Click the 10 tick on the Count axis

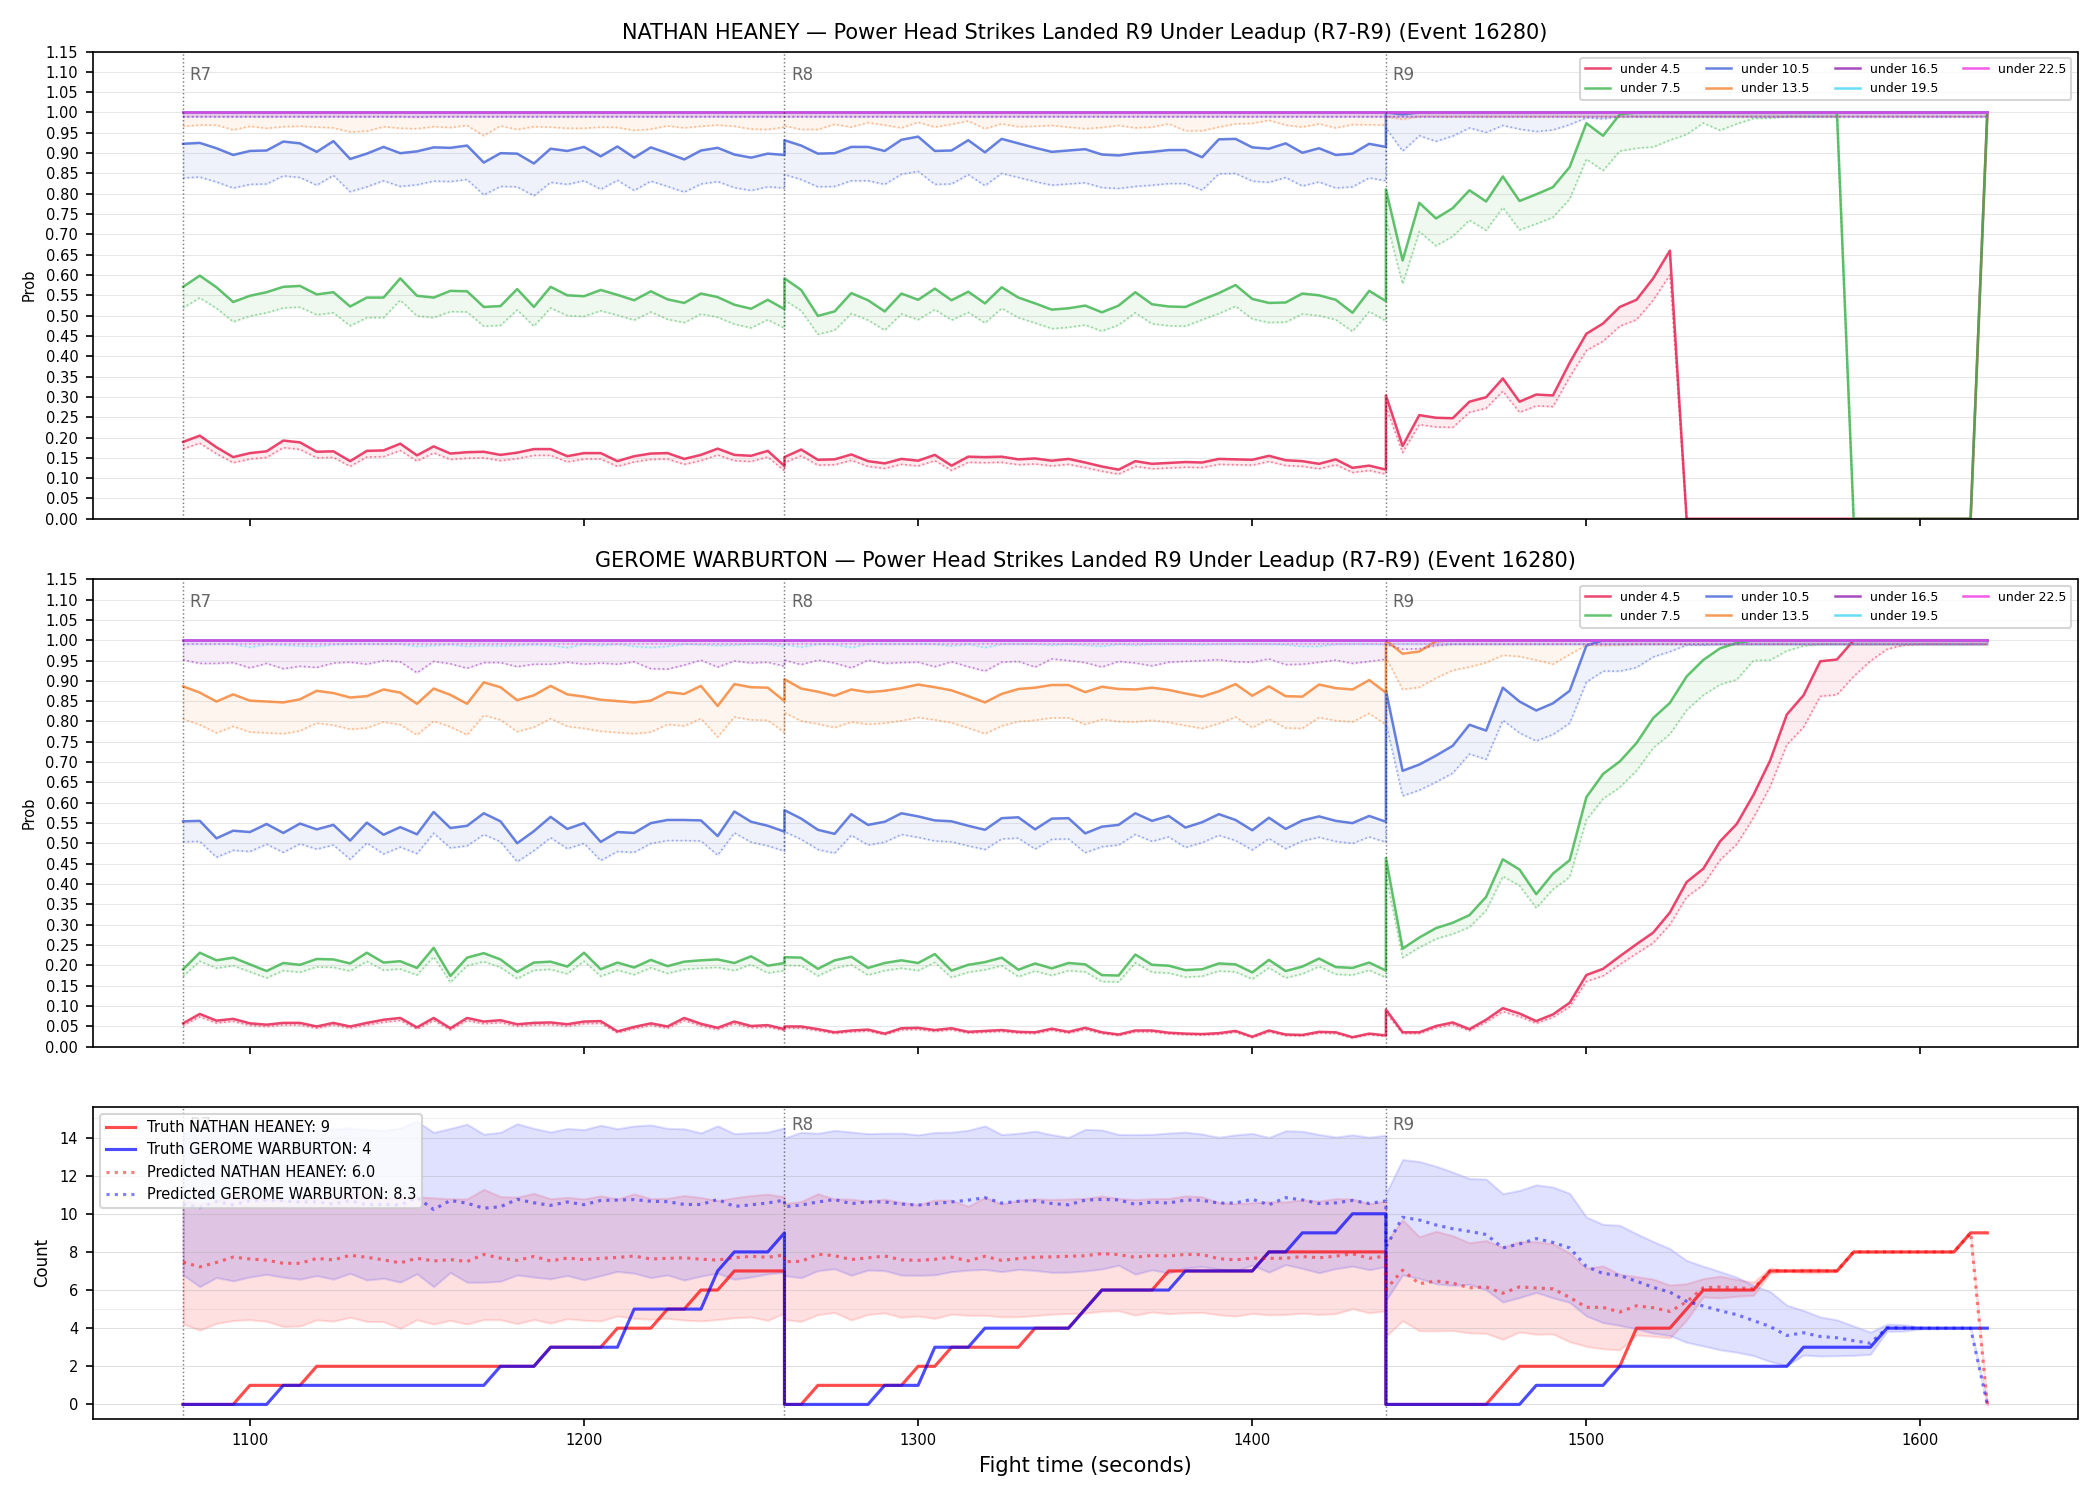pos(69,1214)
